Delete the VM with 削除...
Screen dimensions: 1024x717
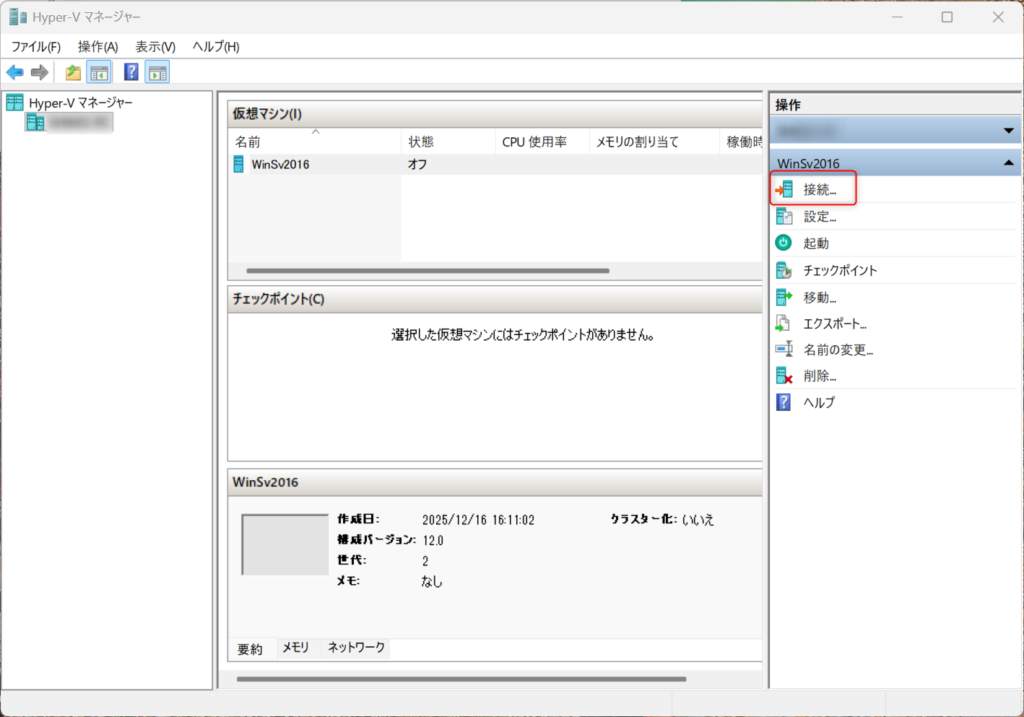[x=819, y=376]
